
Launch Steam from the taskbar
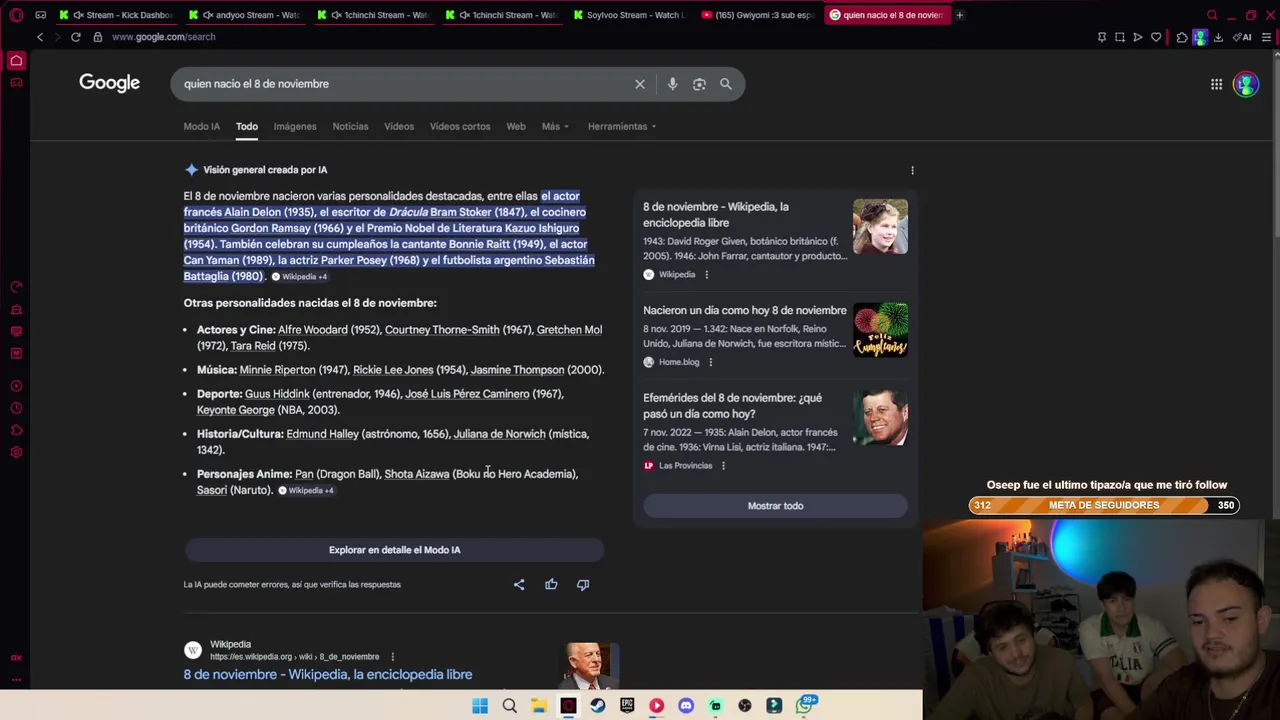point(597,706)
